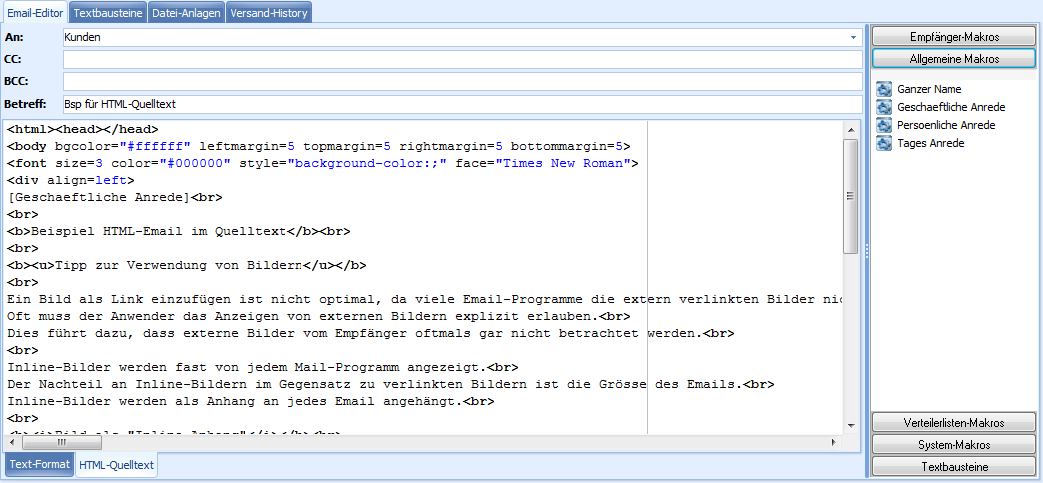Click the line starting "Oft muss der Anwender"
Screen dimensions: 1043x483
[319, 316]
